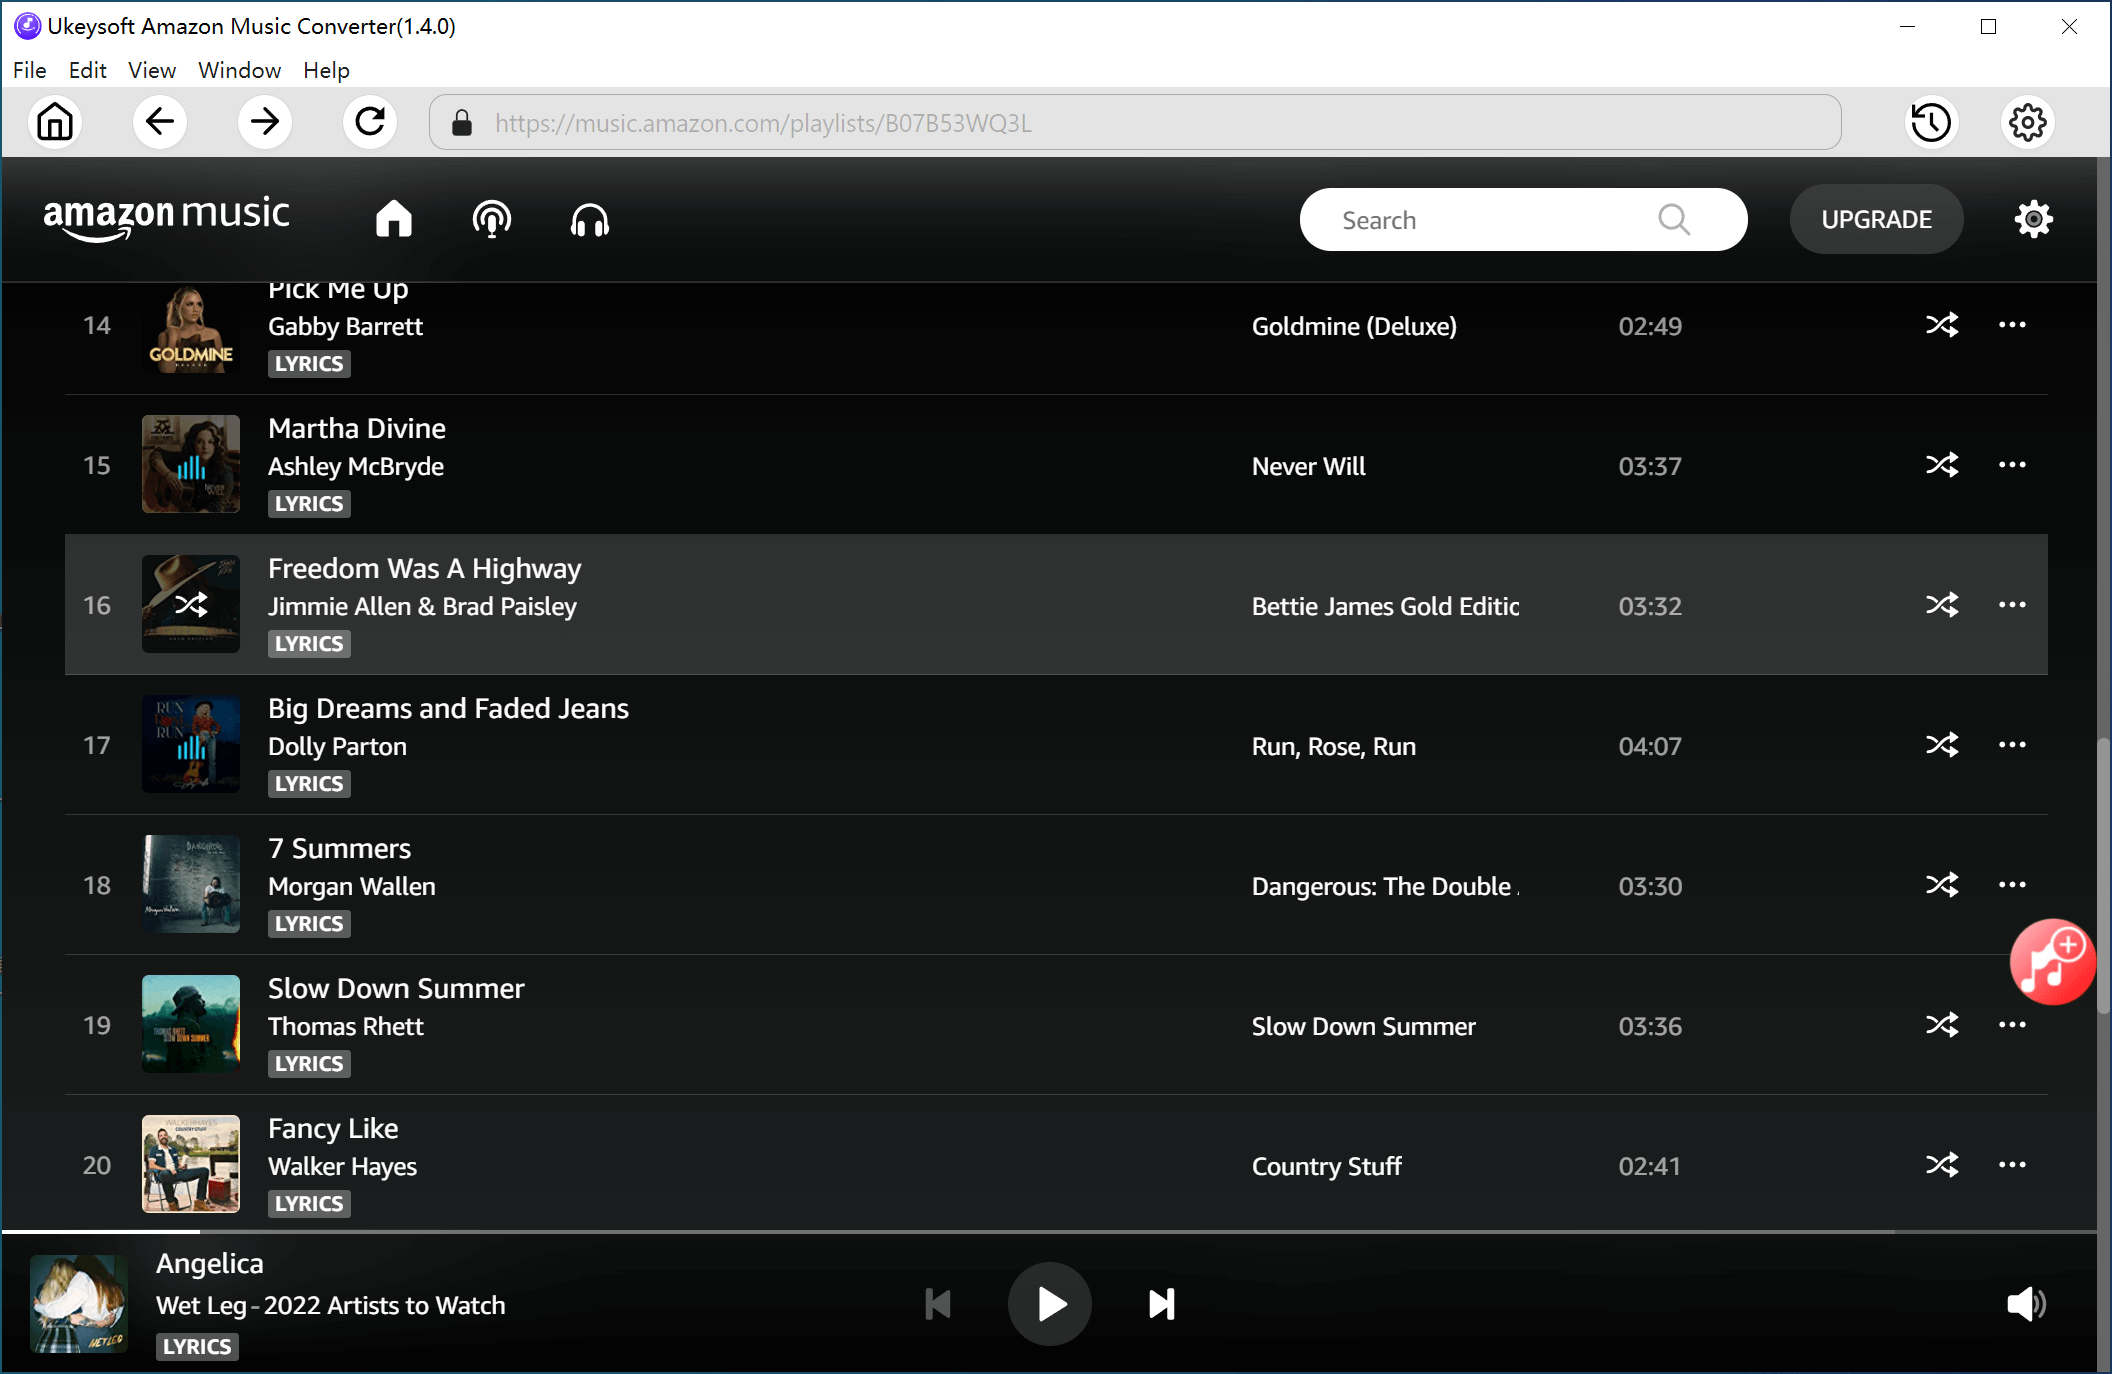Viewport: 2112px width, 1374px height.
Task: Click the shuffle icon for Freedom Was A Highway
Action: coord(1940,605)
